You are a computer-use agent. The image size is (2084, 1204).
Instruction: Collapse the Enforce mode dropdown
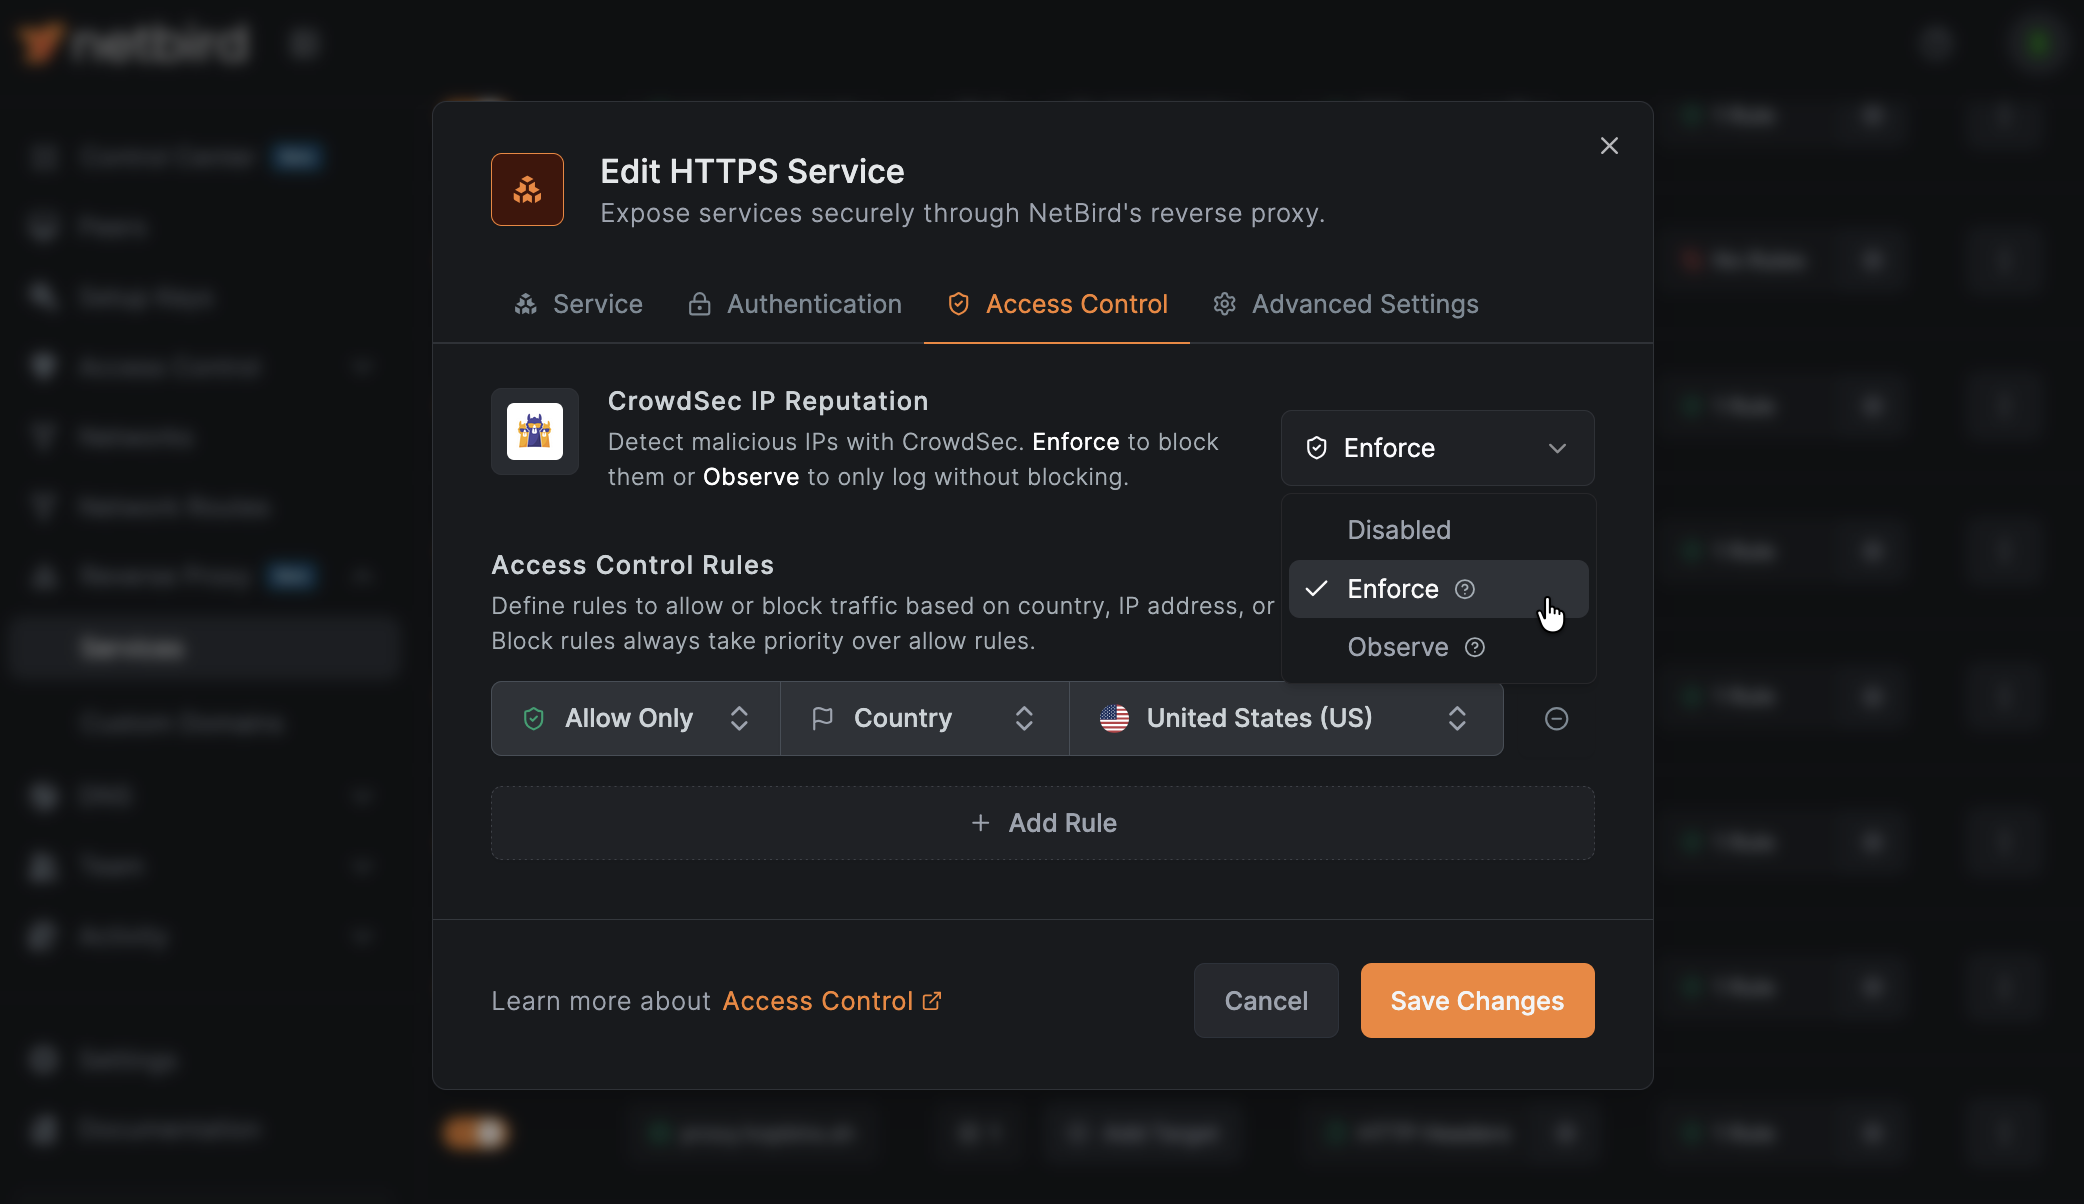point(1556,448)
